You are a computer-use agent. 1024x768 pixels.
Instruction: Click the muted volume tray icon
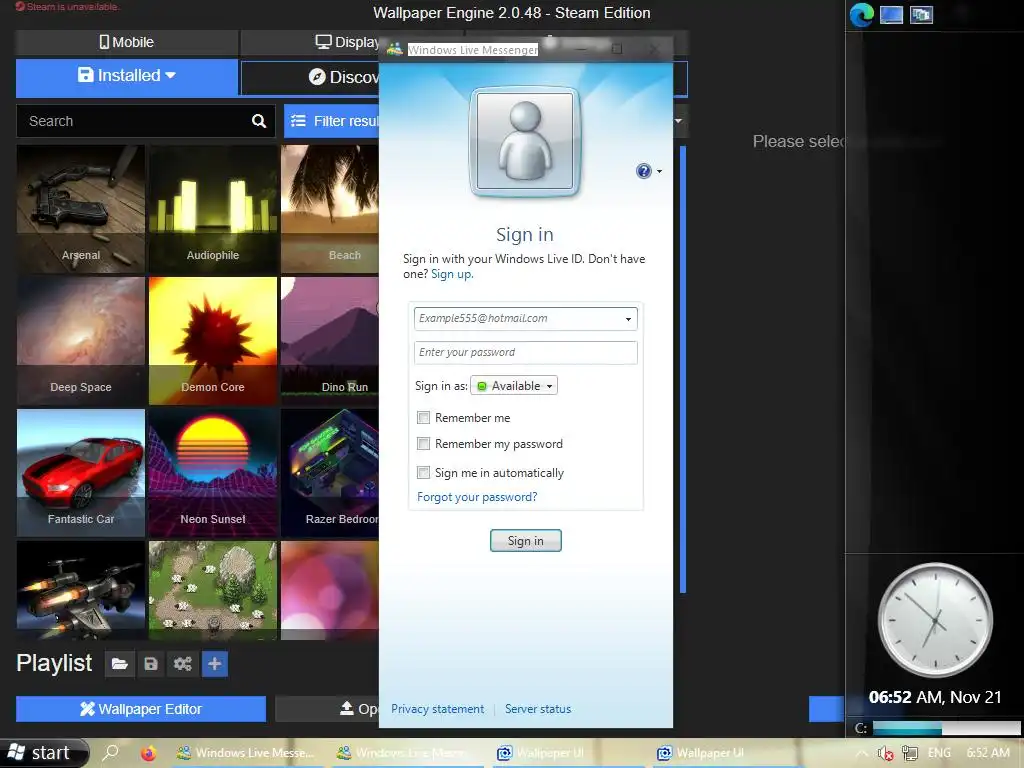coord(886,753)
